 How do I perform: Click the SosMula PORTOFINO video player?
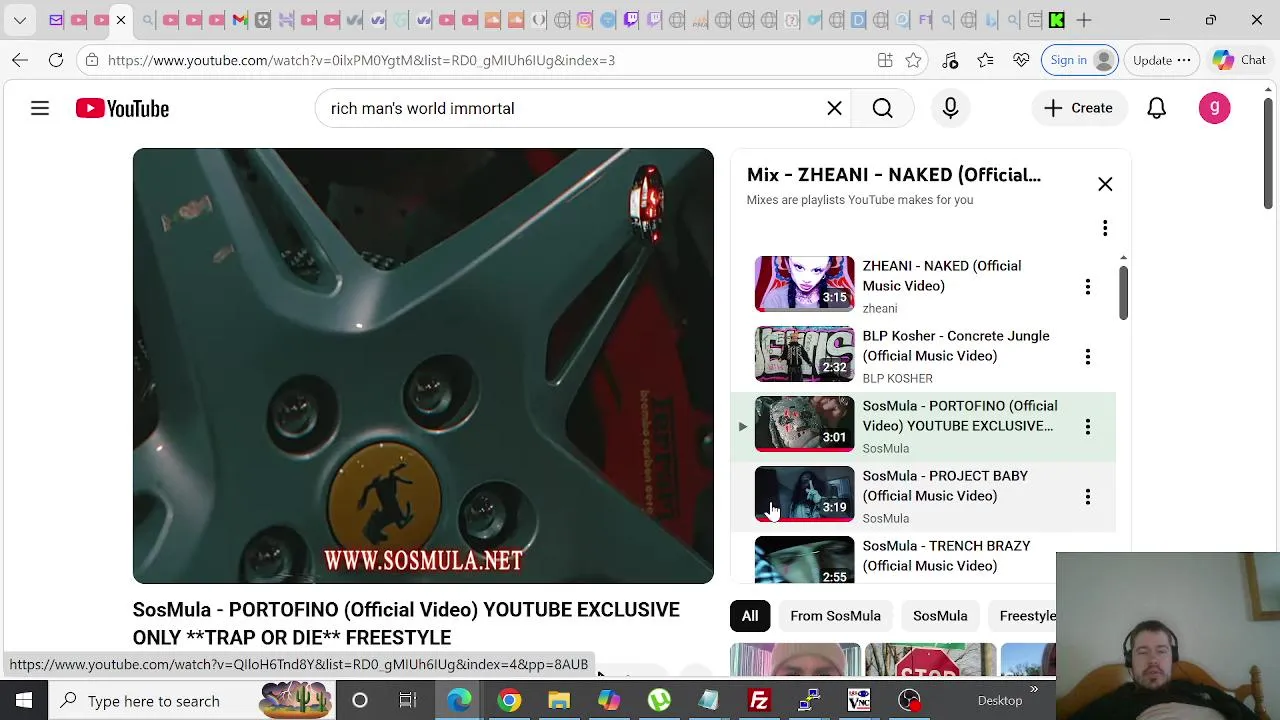[423, 366]
